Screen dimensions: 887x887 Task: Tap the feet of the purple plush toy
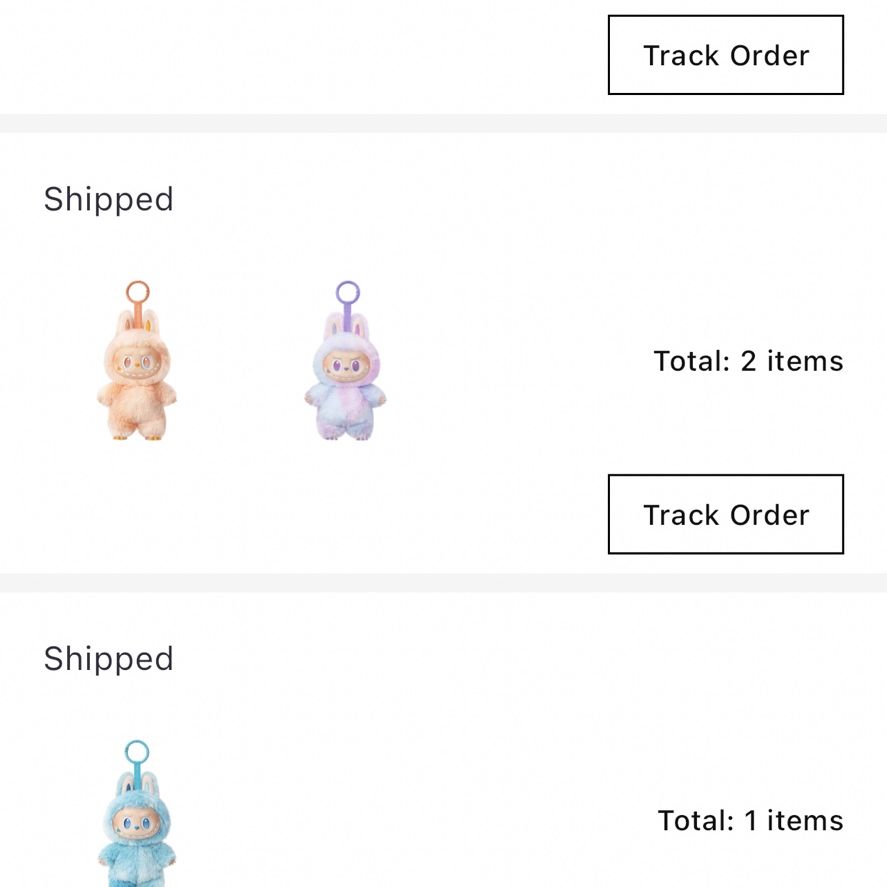(345, 434)
